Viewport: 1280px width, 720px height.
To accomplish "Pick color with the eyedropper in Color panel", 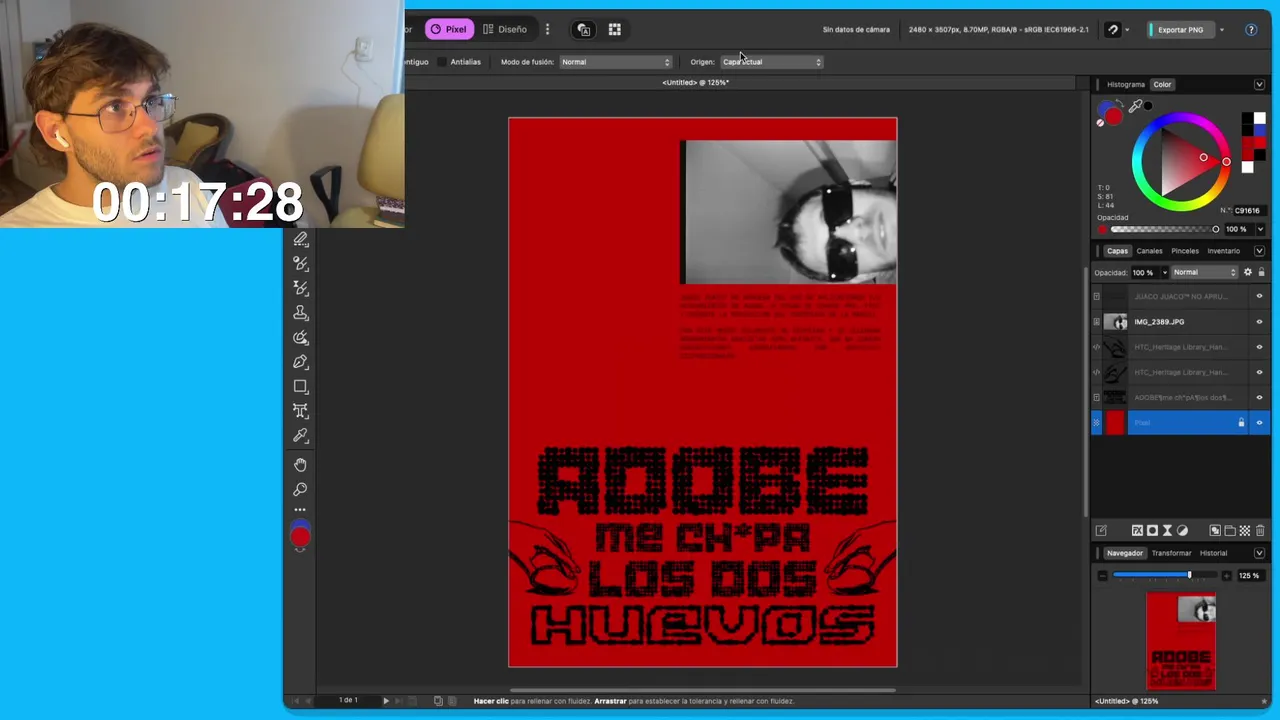I will (1135, 106).
